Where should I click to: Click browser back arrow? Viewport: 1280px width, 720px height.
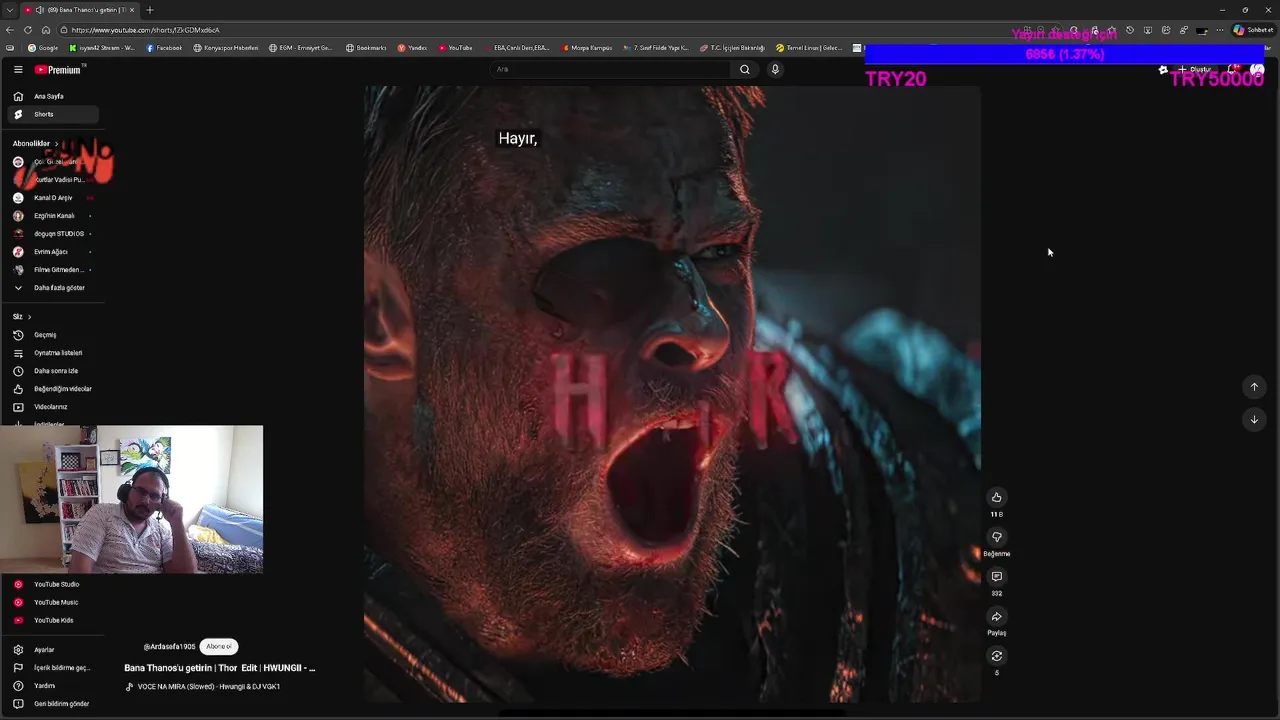[x=11, y=30]
